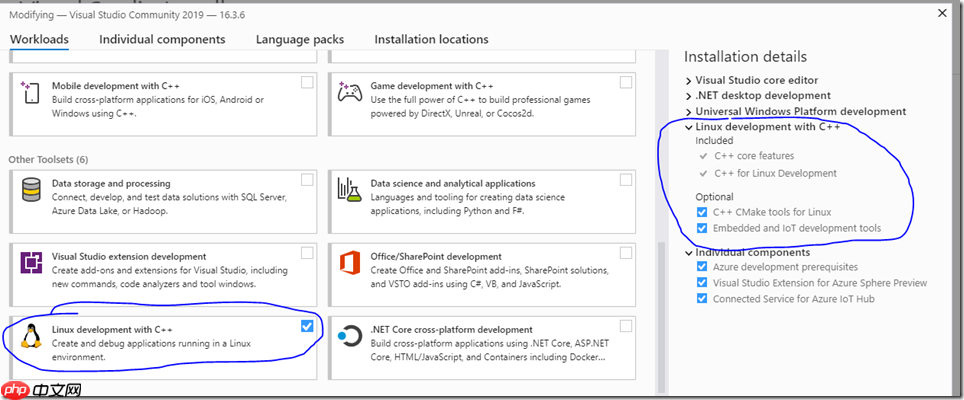964x400 pixels.
Task: Click 'Office/SharePoint development' title text
Action: coord(436,257)
